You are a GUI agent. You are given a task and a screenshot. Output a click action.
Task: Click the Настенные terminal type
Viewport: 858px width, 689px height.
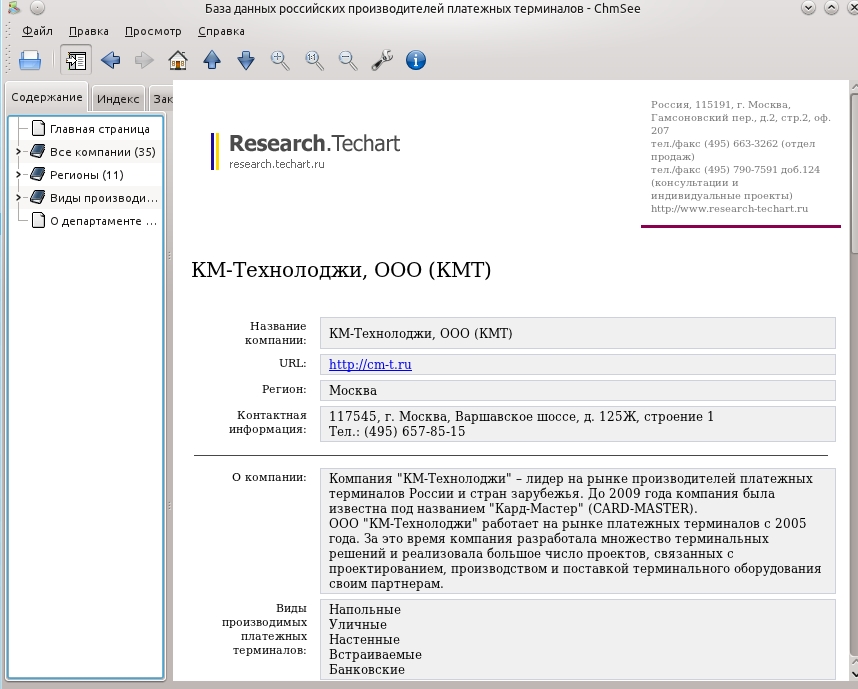click(364, 640)
